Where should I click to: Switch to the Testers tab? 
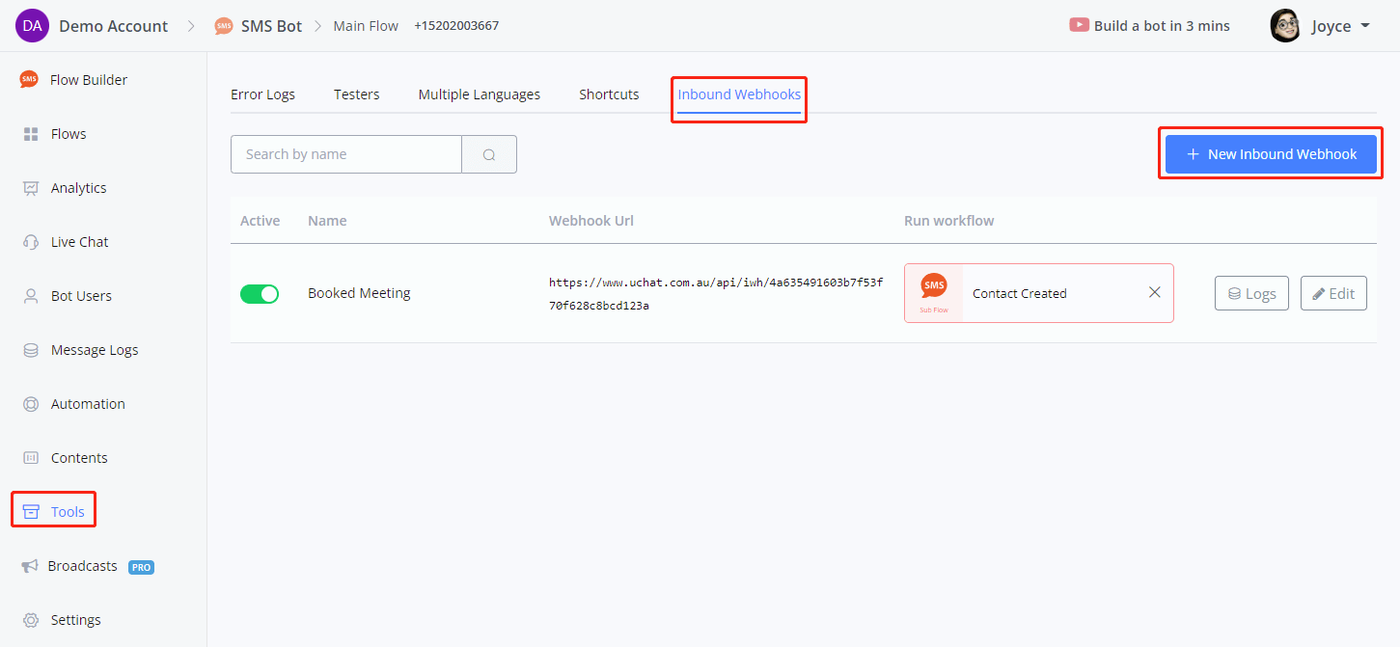point(357,94)
